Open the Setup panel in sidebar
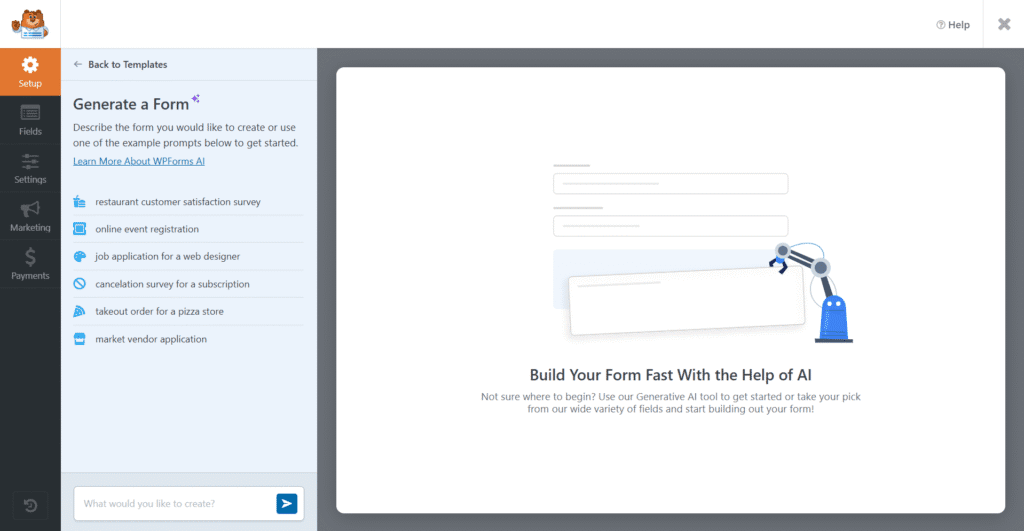1024x531 pixels. tap(30, 72)
